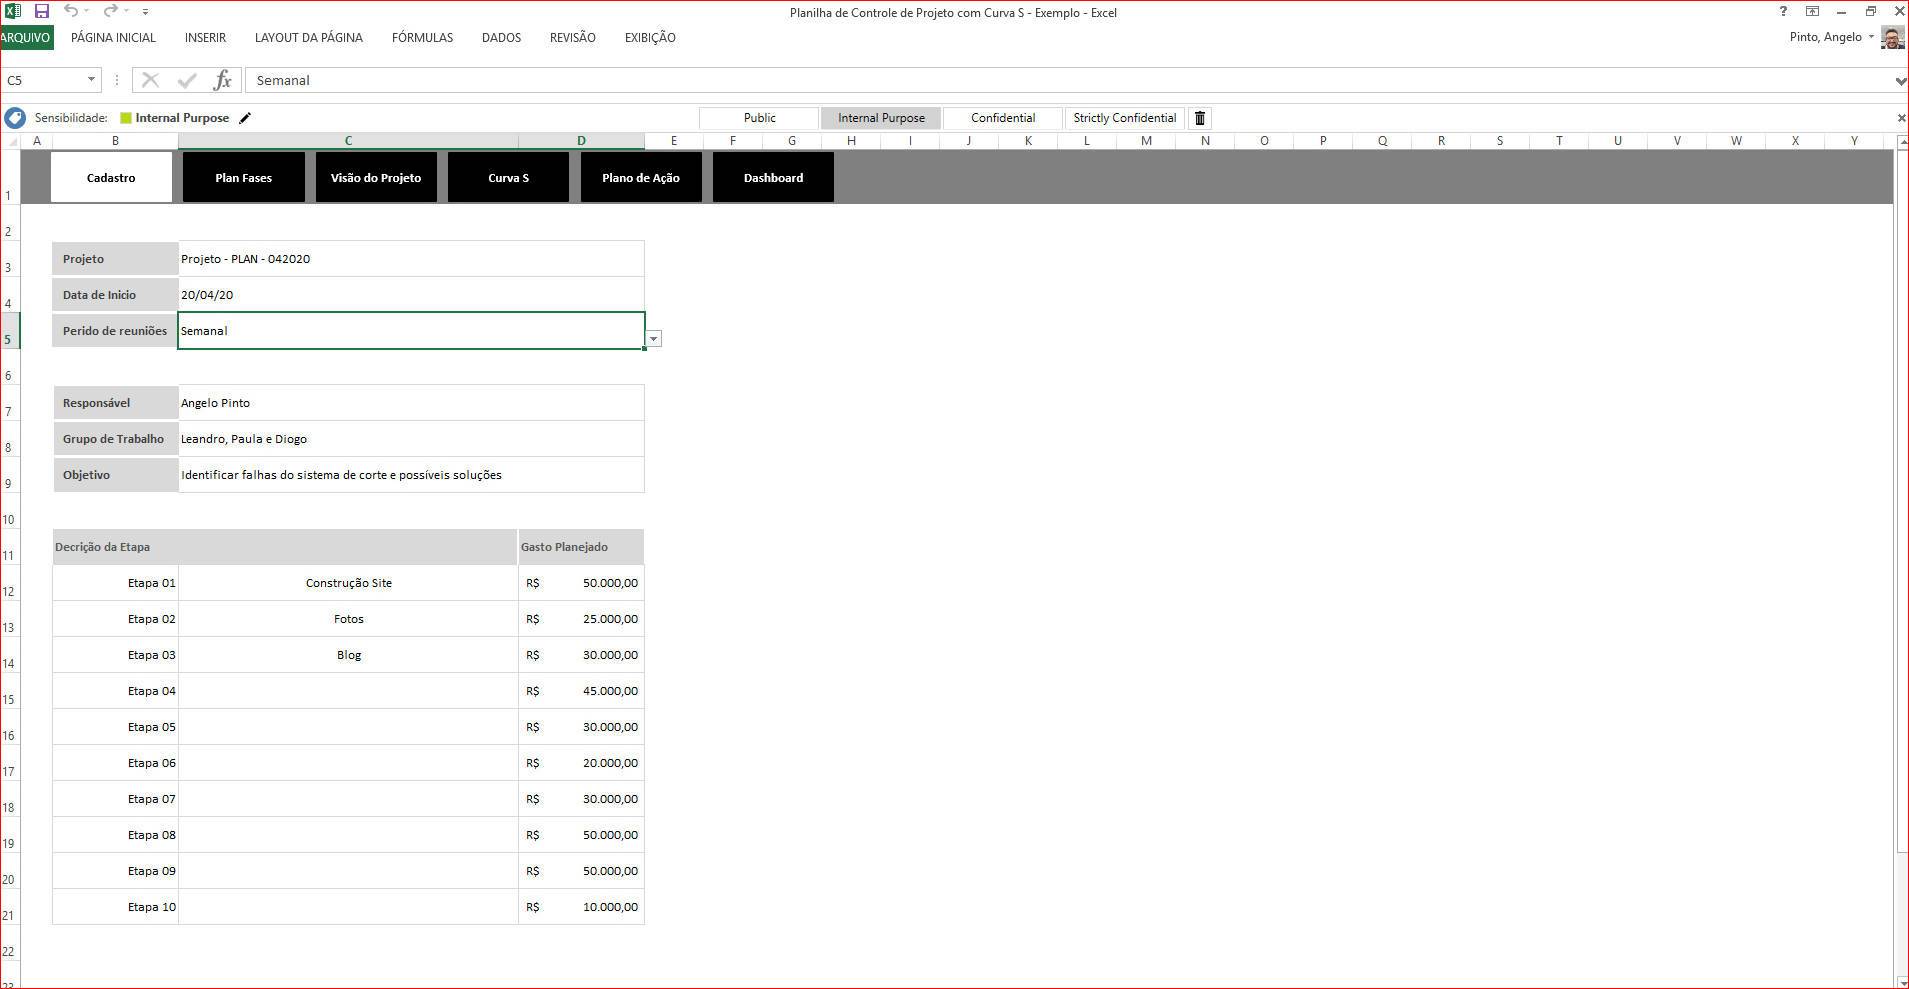Click the Ribbon Display Options icon

[1812, 11]
